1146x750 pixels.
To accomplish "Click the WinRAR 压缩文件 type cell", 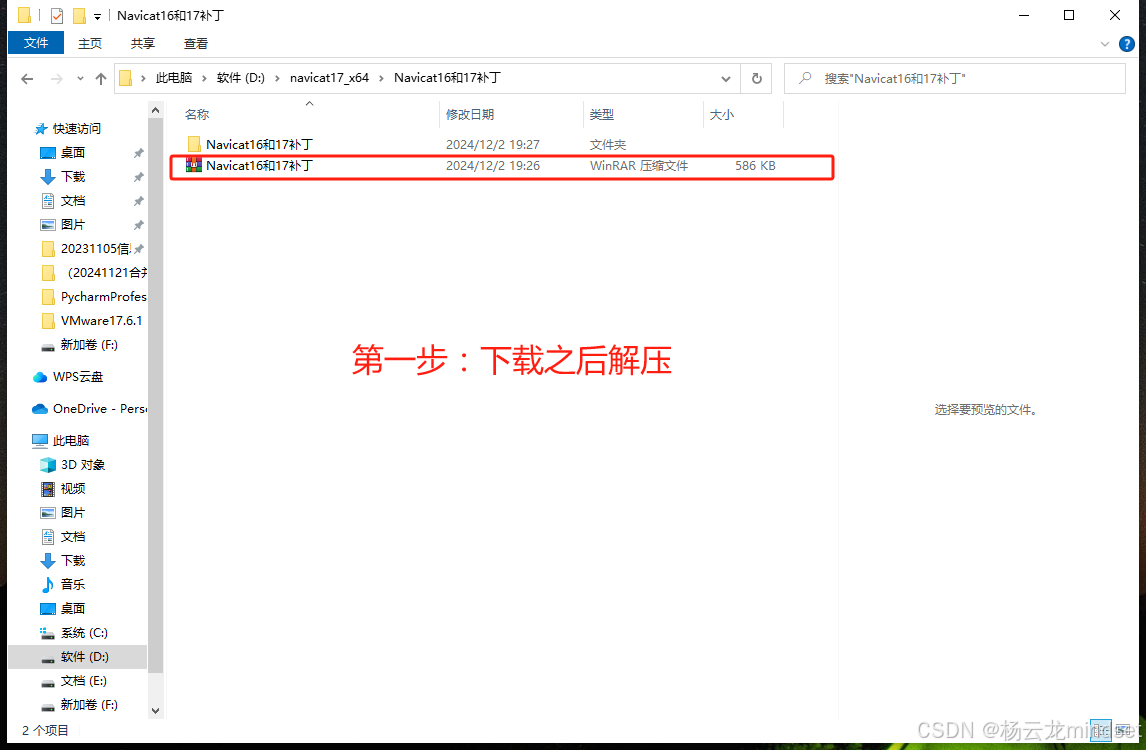I will tap(639, 166).
